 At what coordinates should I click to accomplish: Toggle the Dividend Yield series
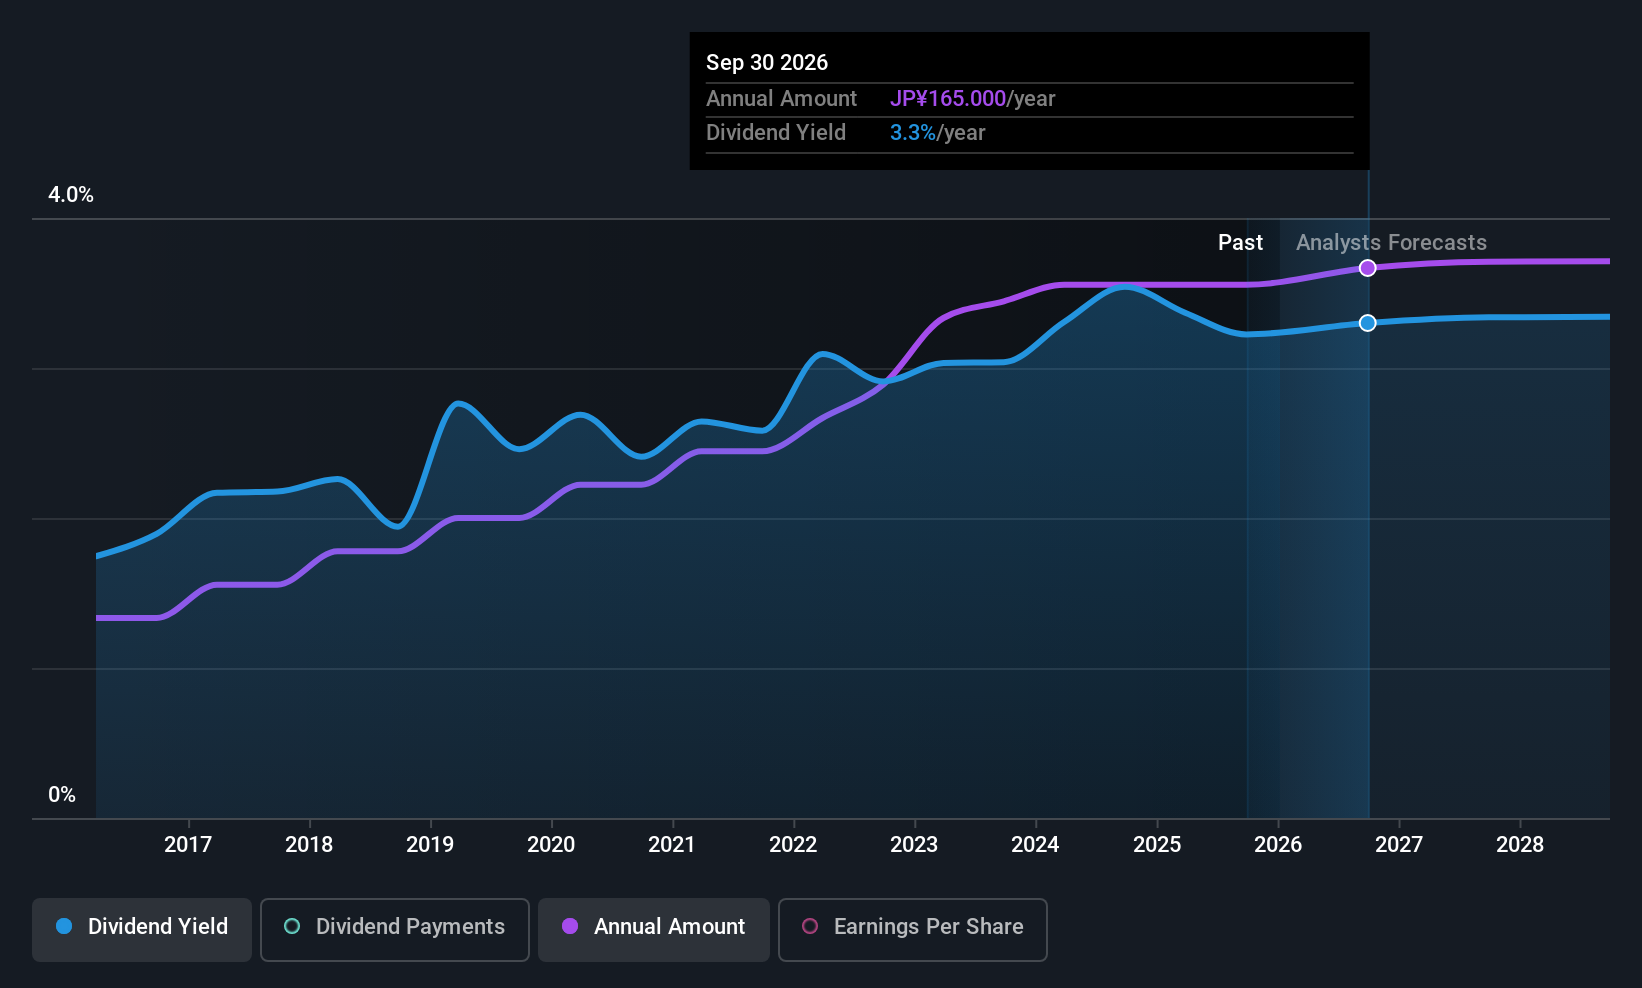[x=142, y=930]
